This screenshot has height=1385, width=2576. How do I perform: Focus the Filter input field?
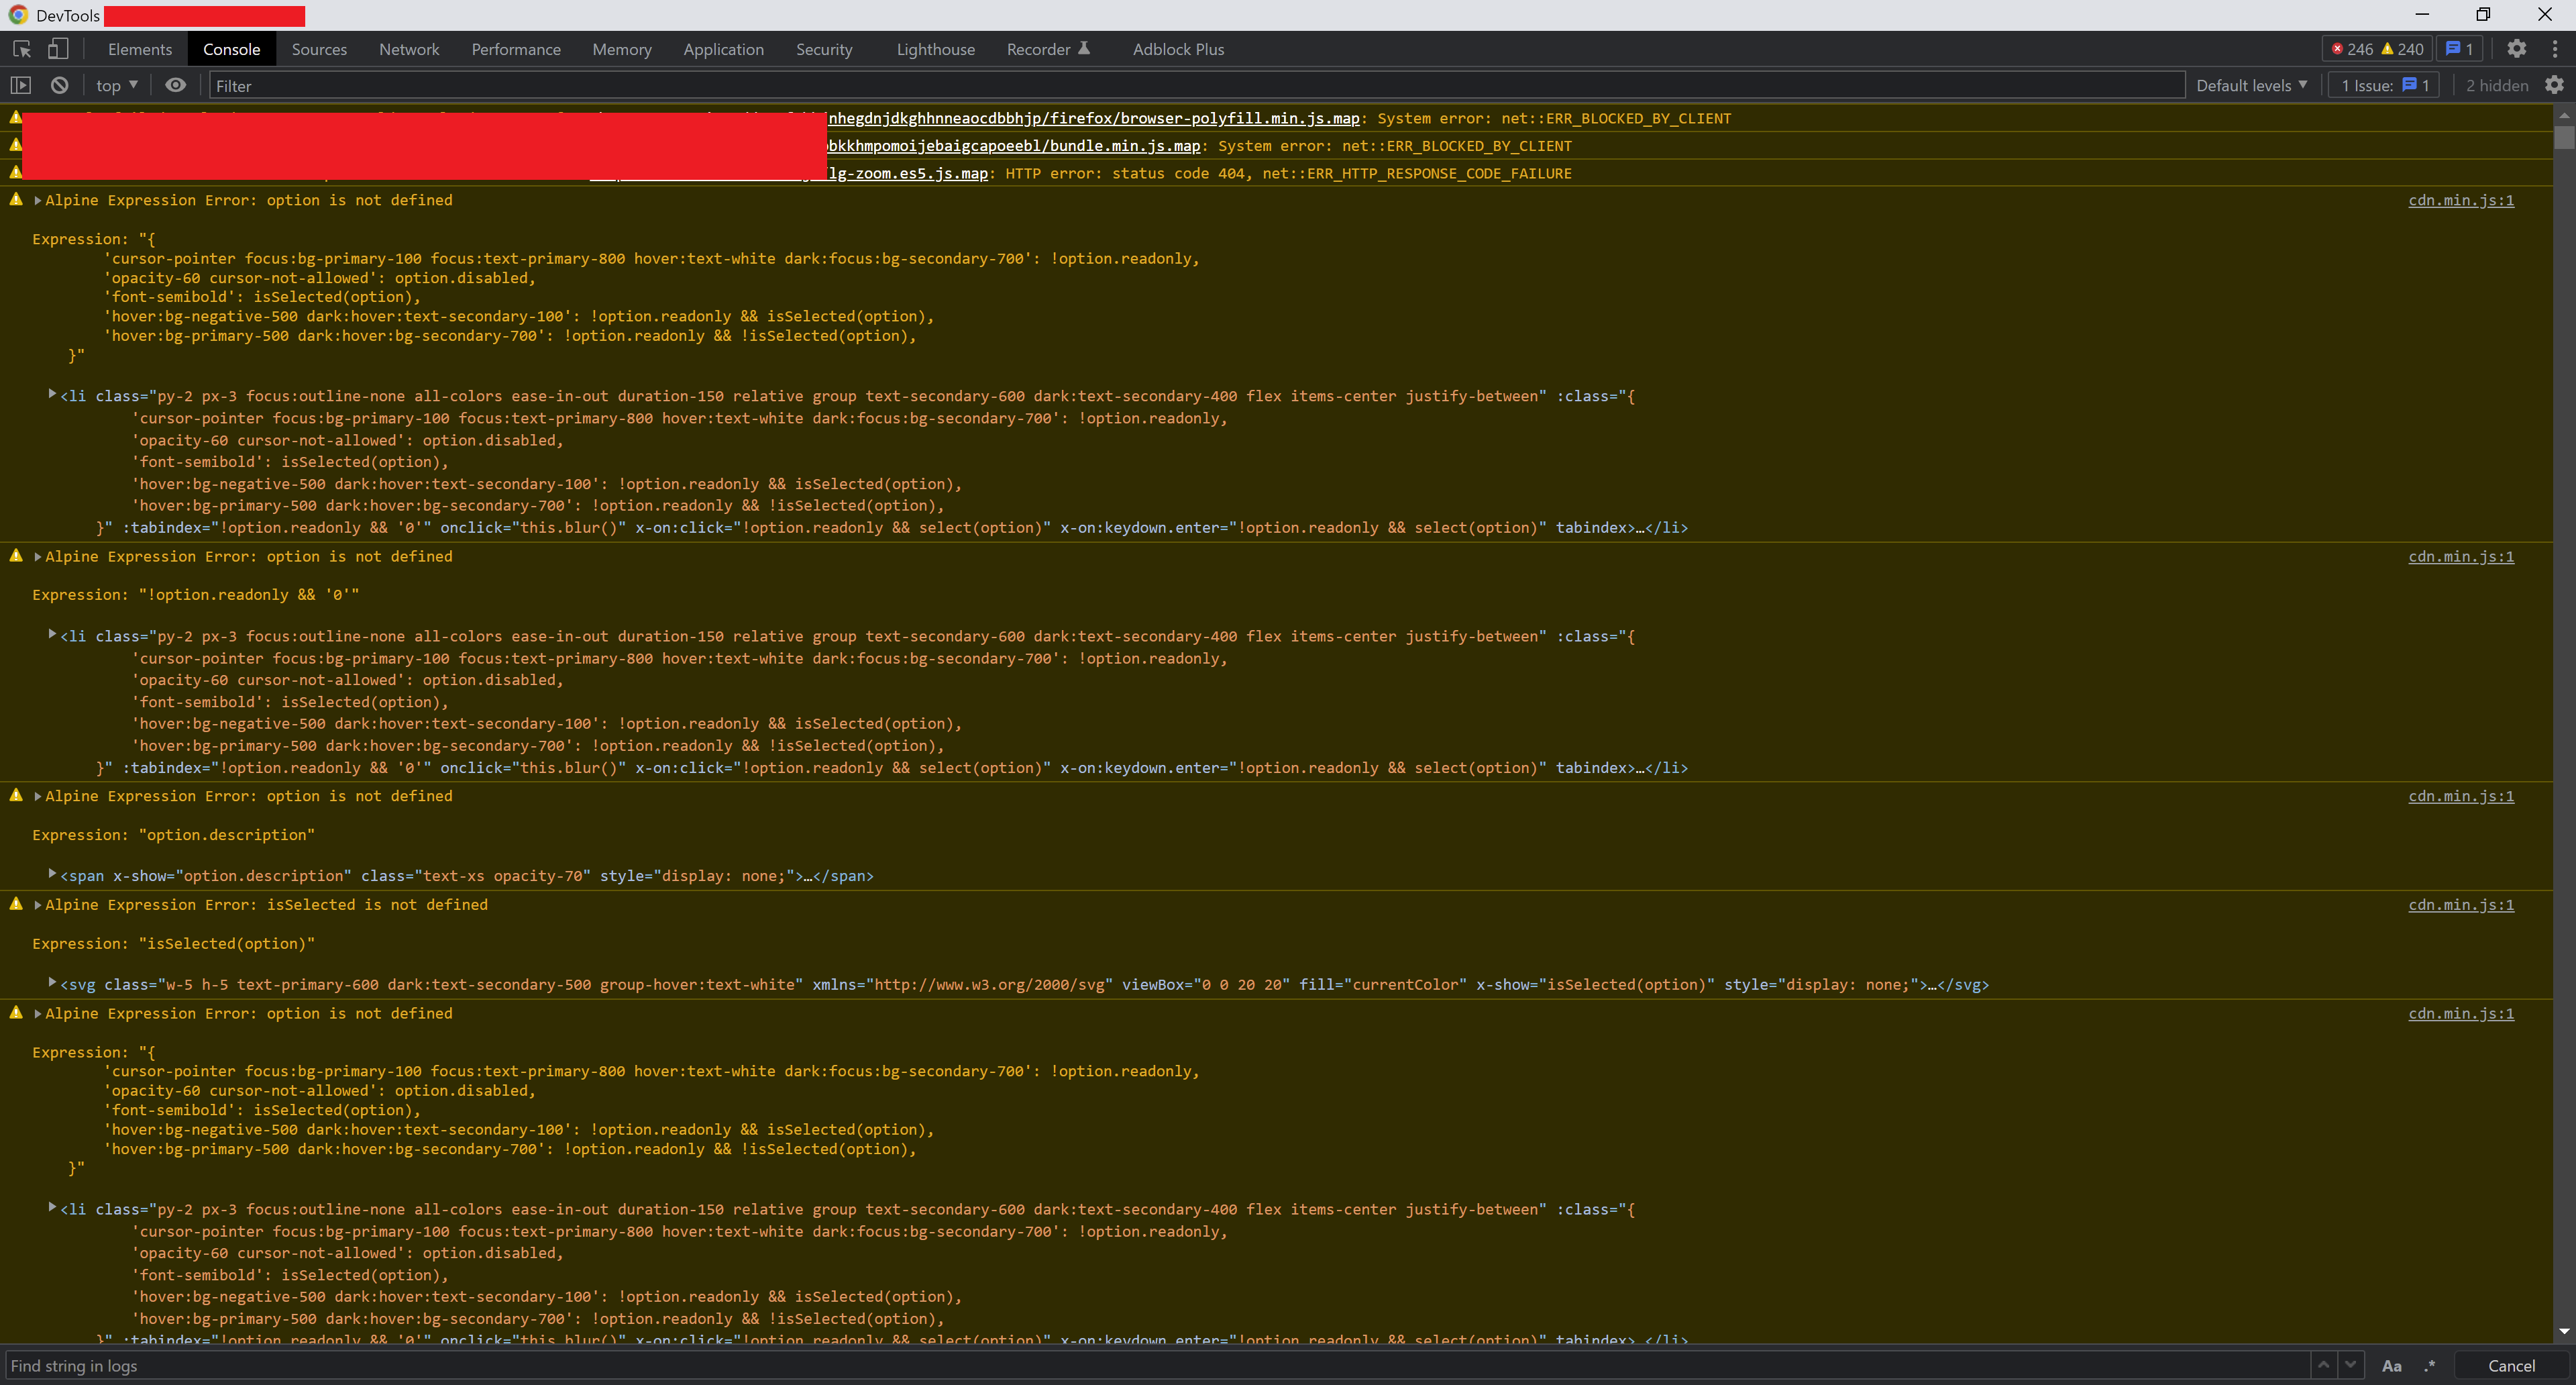1196,86
